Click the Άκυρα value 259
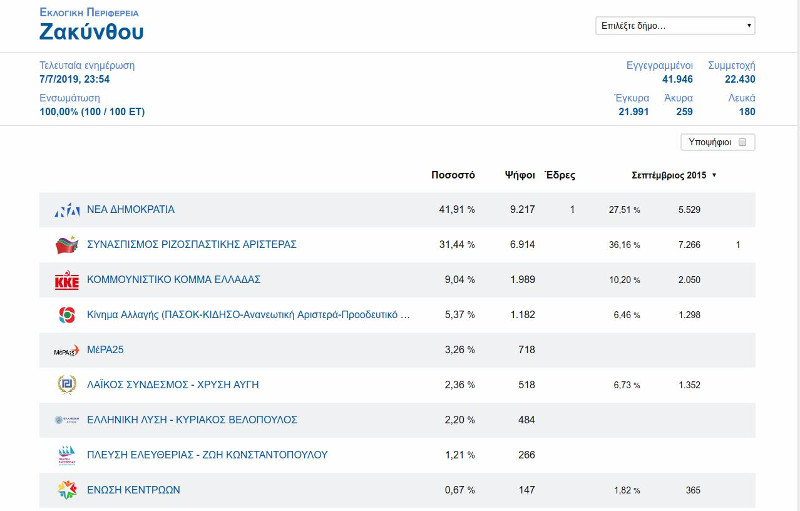 [x=685, y=112]
